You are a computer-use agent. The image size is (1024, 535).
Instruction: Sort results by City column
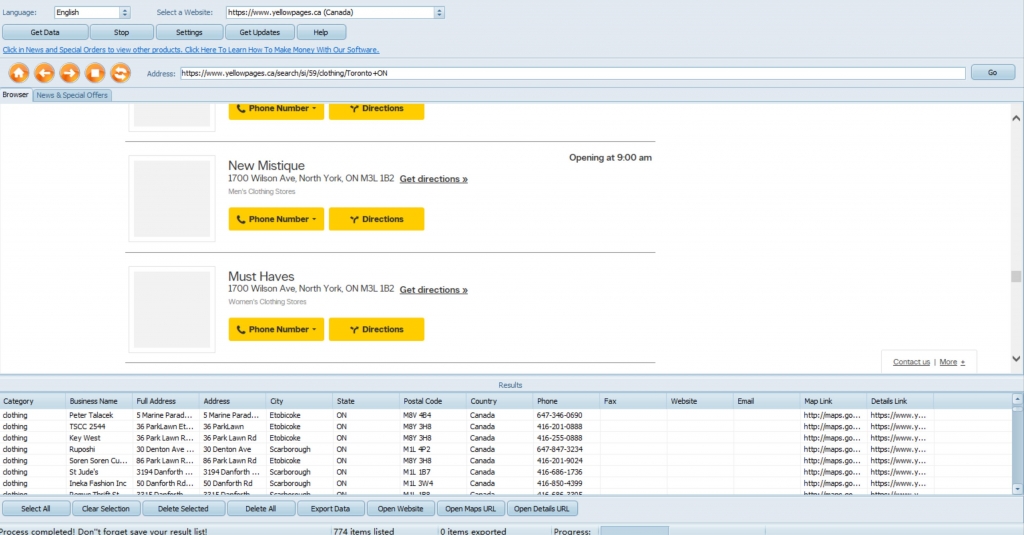[x=300, y=401]
